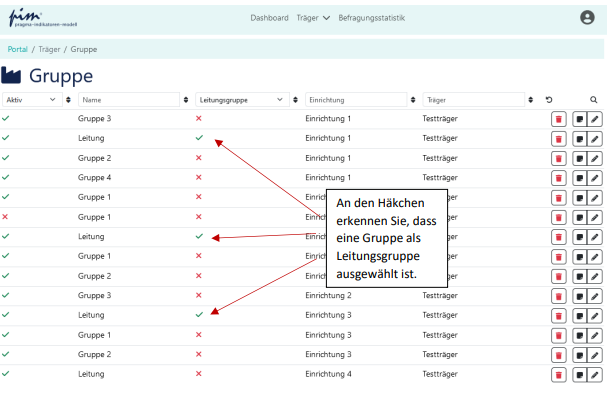610x406 pixels.
Task: Delete Gruppe 1 of Einrichtung 3
Action: click(x=558, y=334)
